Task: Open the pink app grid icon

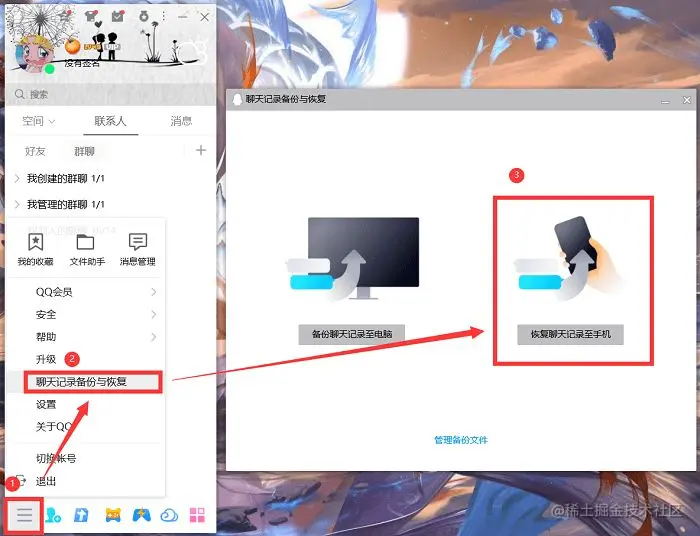Action: pos(197,515)
